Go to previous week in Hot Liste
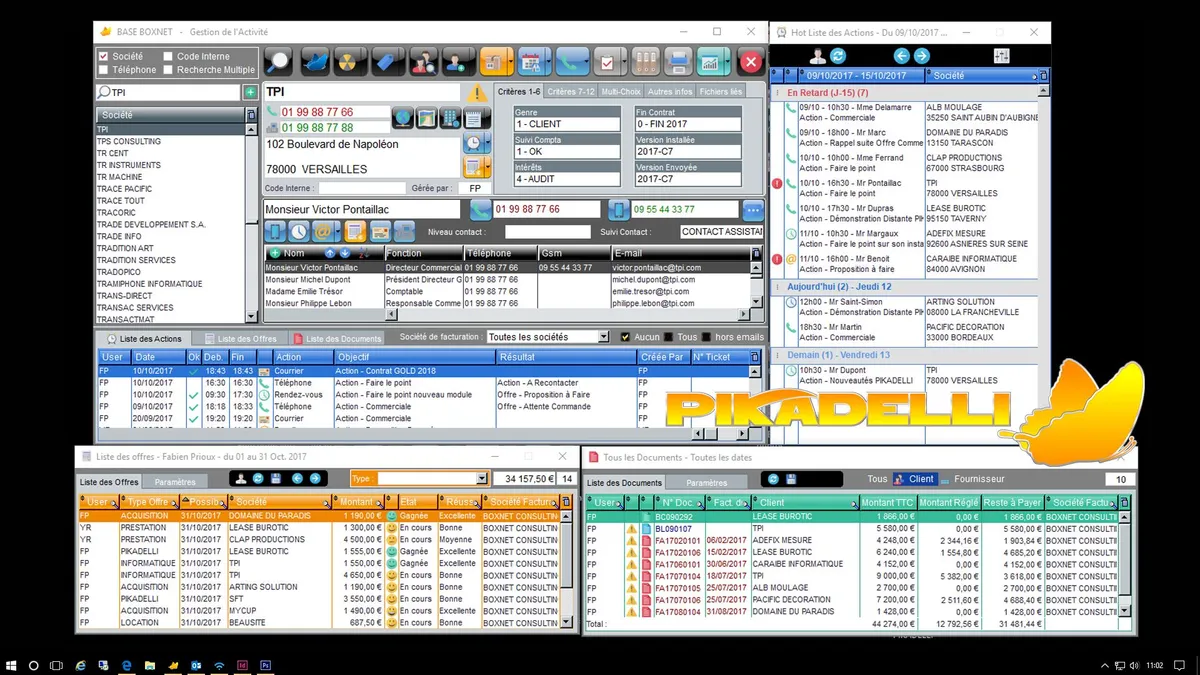1200x675 pixels. tap(902, 56)
